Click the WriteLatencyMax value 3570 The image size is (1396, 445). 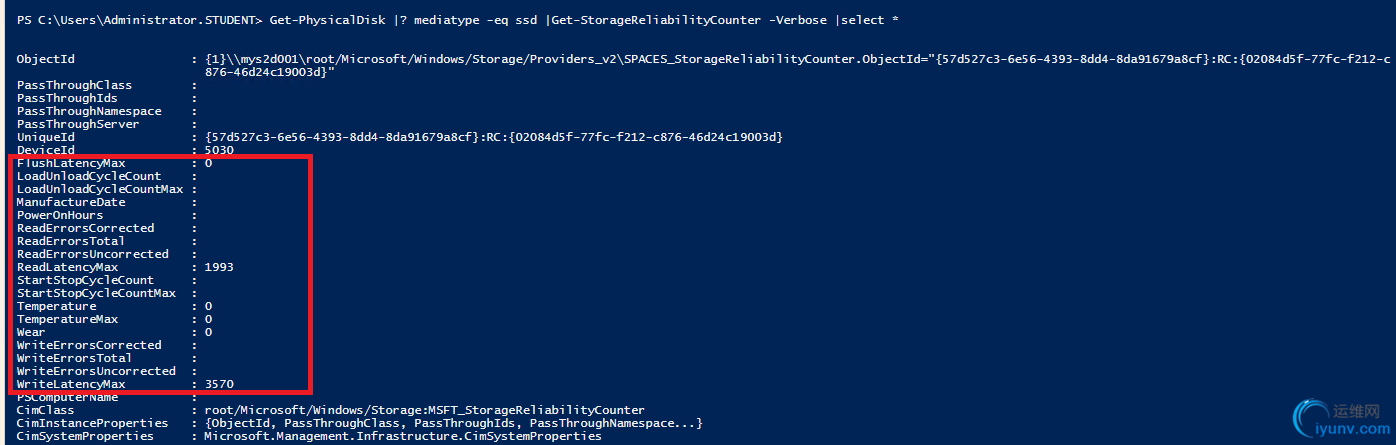point(219,384)
